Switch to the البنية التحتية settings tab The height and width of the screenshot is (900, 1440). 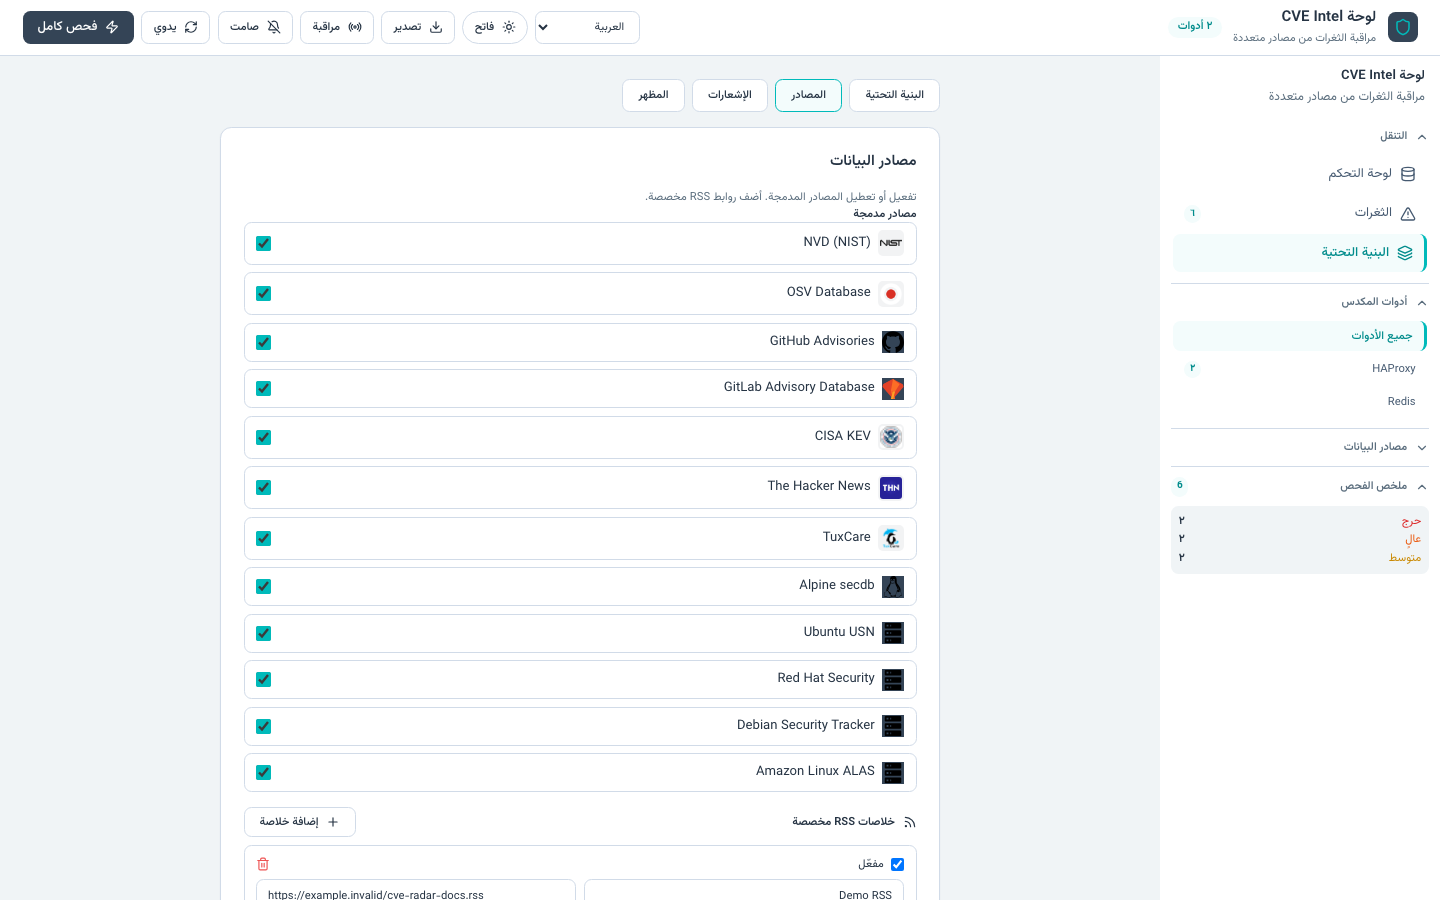pyautogui.click(x=894, y=95)
